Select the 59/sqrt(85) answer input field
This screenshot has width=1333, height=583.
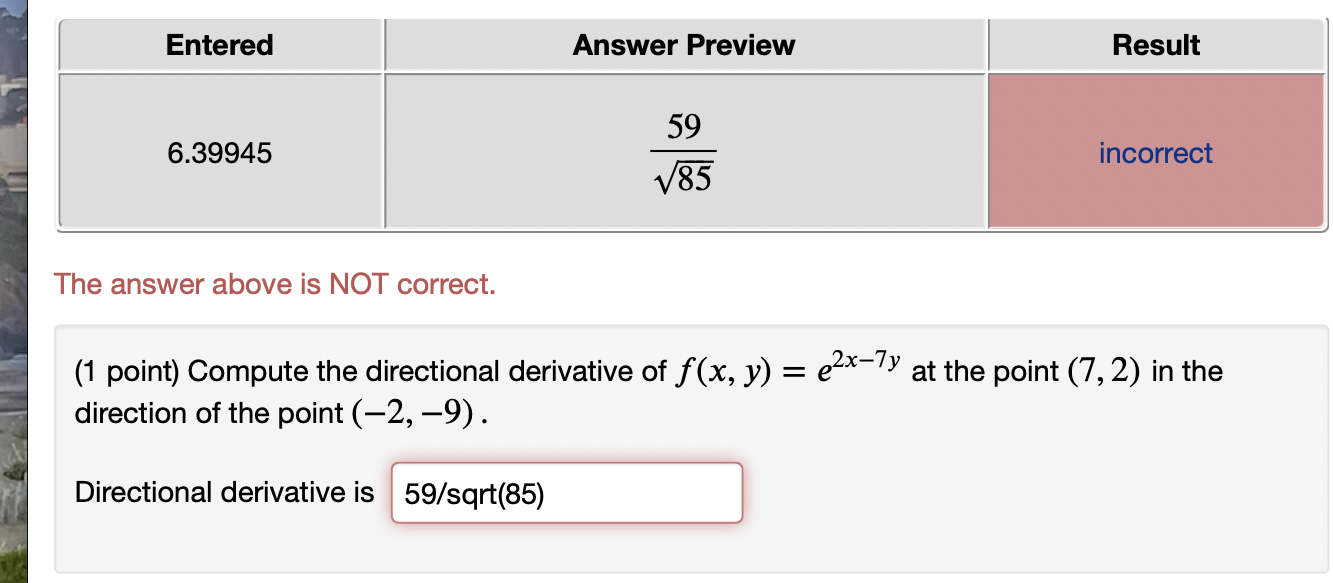point(565,492)
